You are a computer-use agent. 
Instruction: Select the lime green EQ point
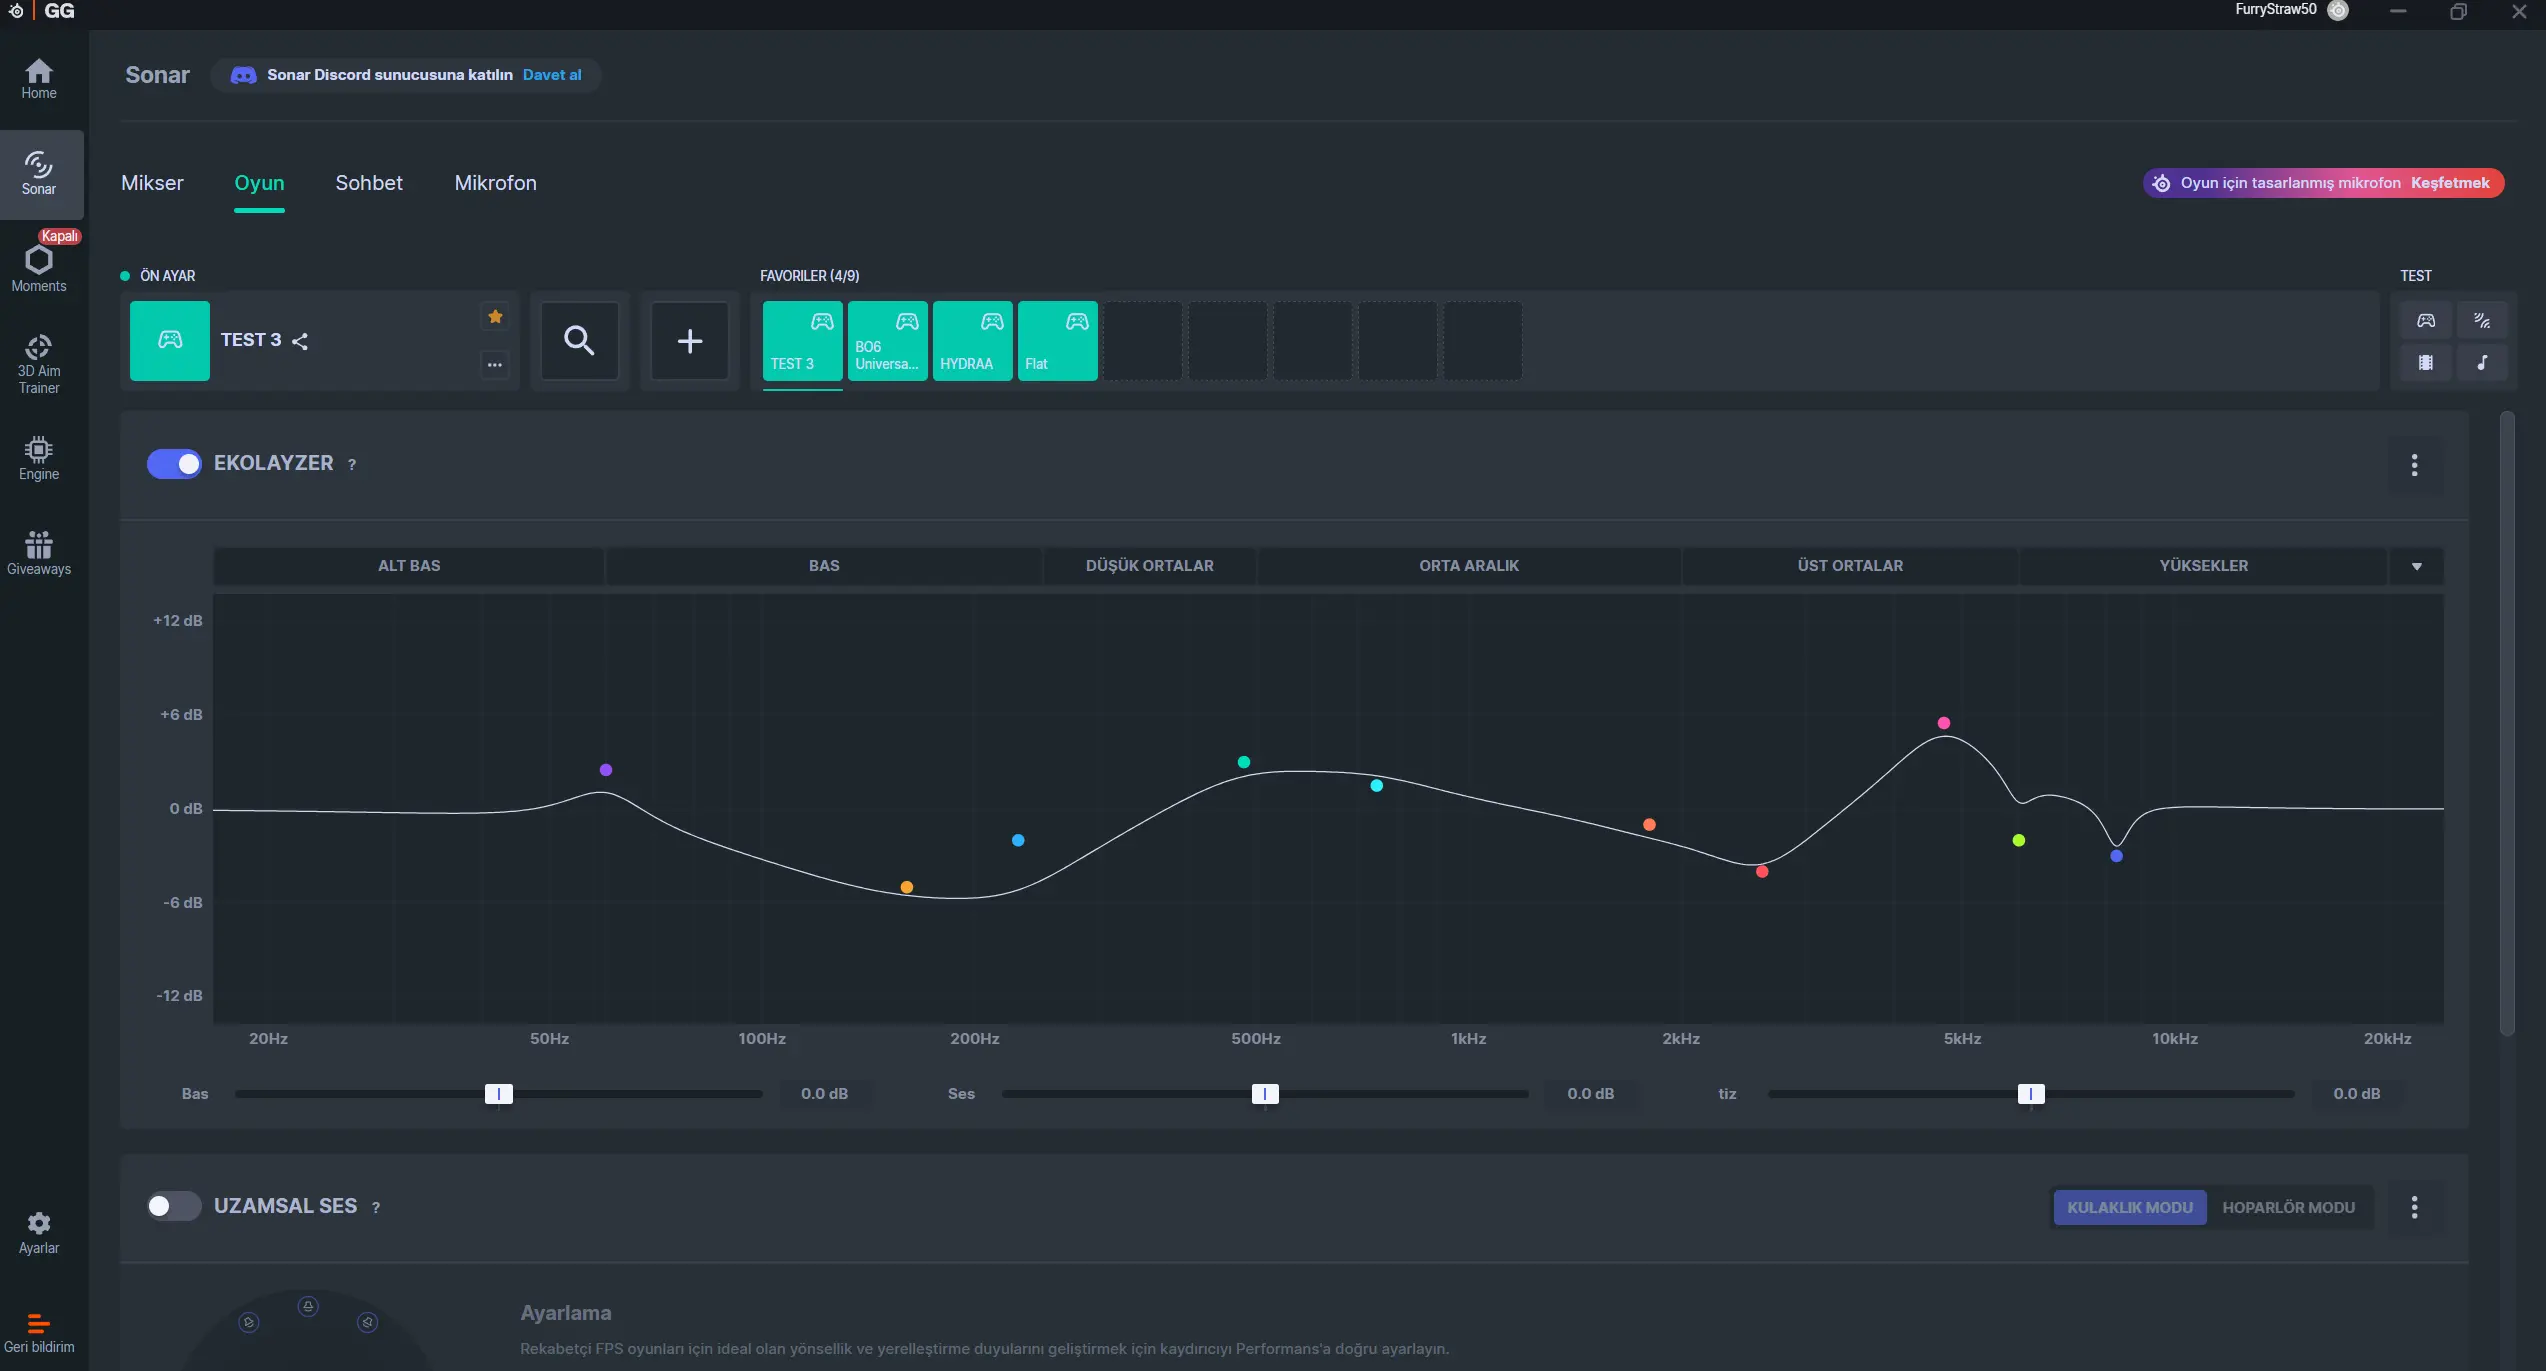(x=2019, y=840)
